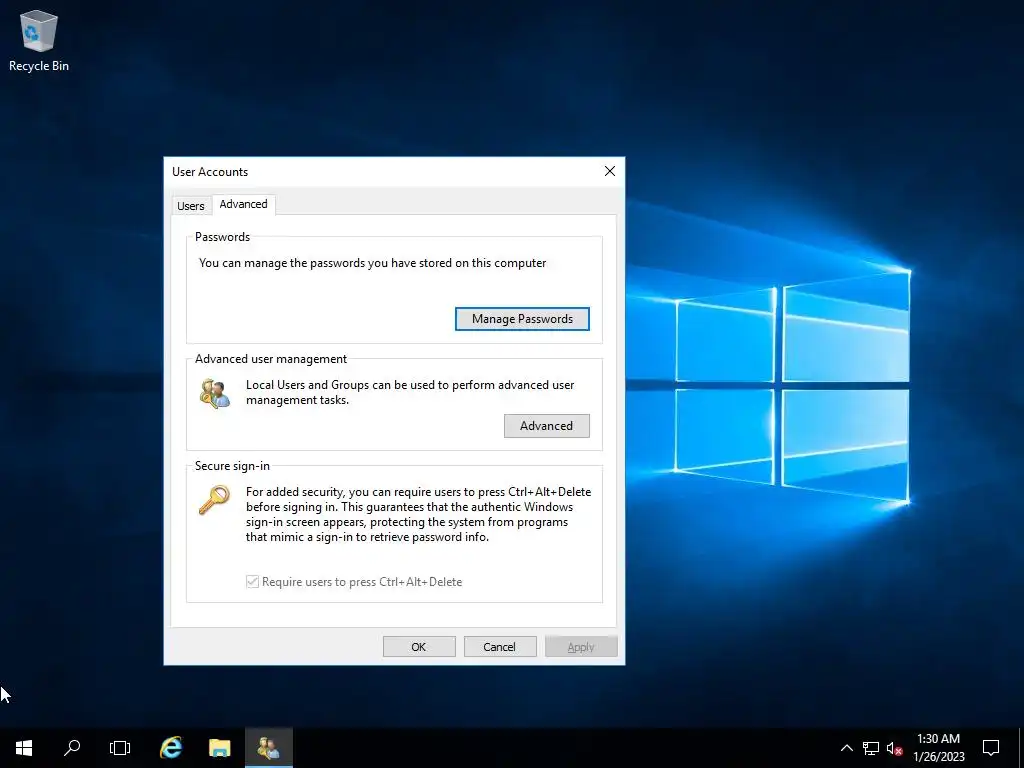Screen dimensions: 1024x768
Task: Open Local Users and Groups via Advanced button
Action: (x=547, y=426)
